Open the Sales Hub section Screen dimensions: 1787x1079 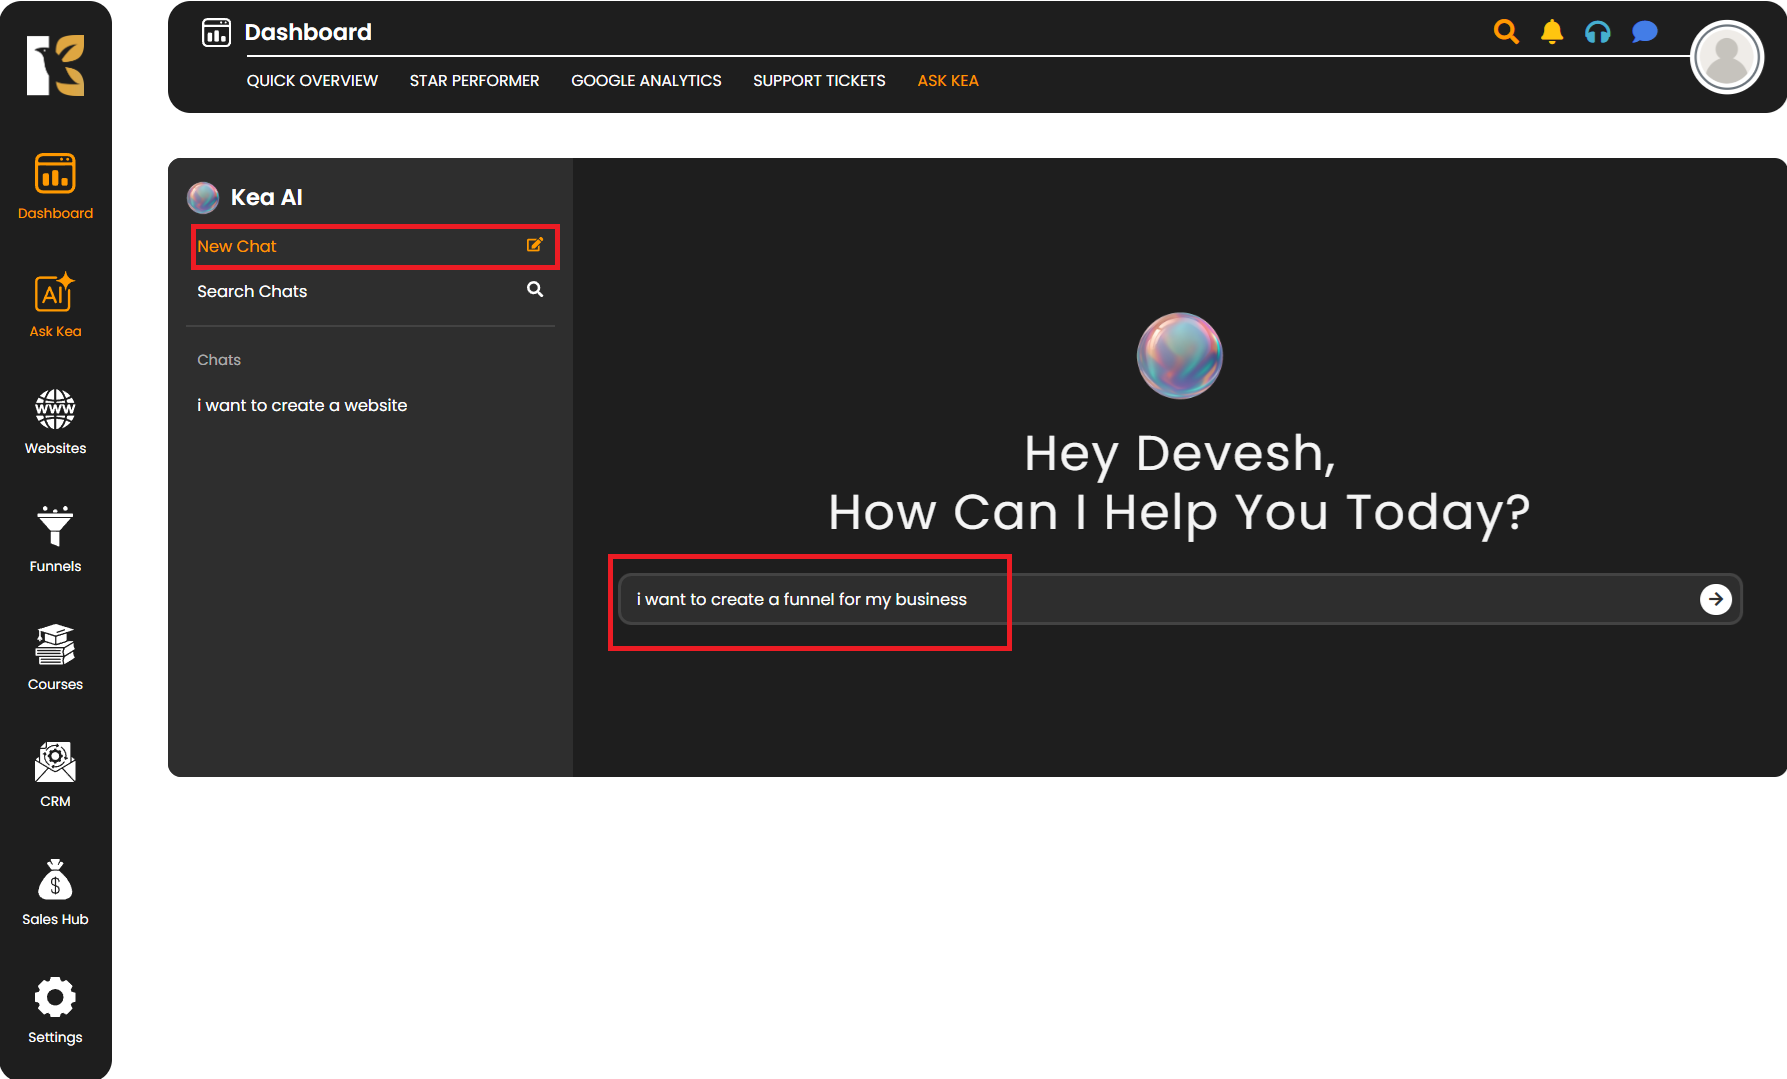click(55, 892)
